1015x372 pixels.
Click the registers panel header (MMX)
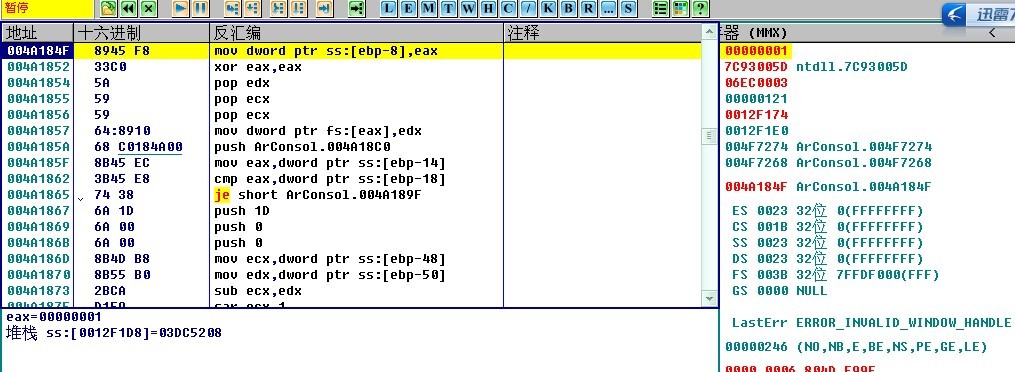(867, 32)
